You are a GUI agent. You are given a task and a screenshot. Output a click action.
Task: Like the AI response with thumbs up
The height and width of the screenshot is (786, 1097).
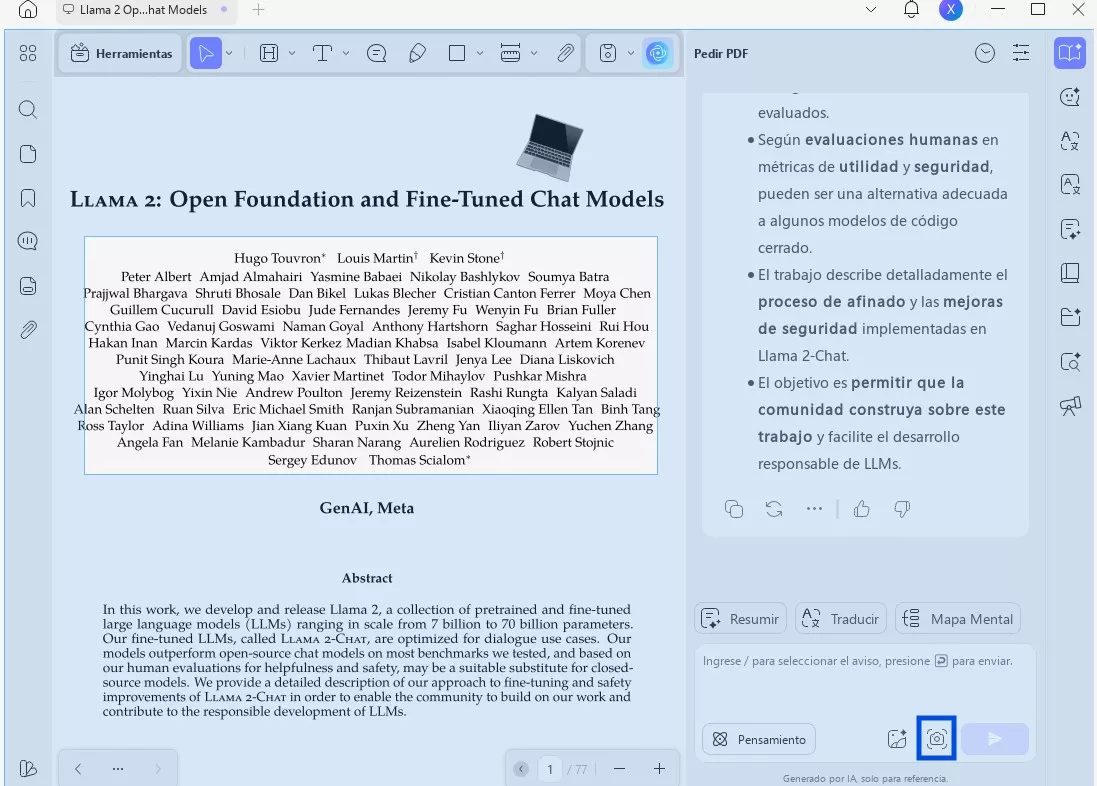(862, 509)
